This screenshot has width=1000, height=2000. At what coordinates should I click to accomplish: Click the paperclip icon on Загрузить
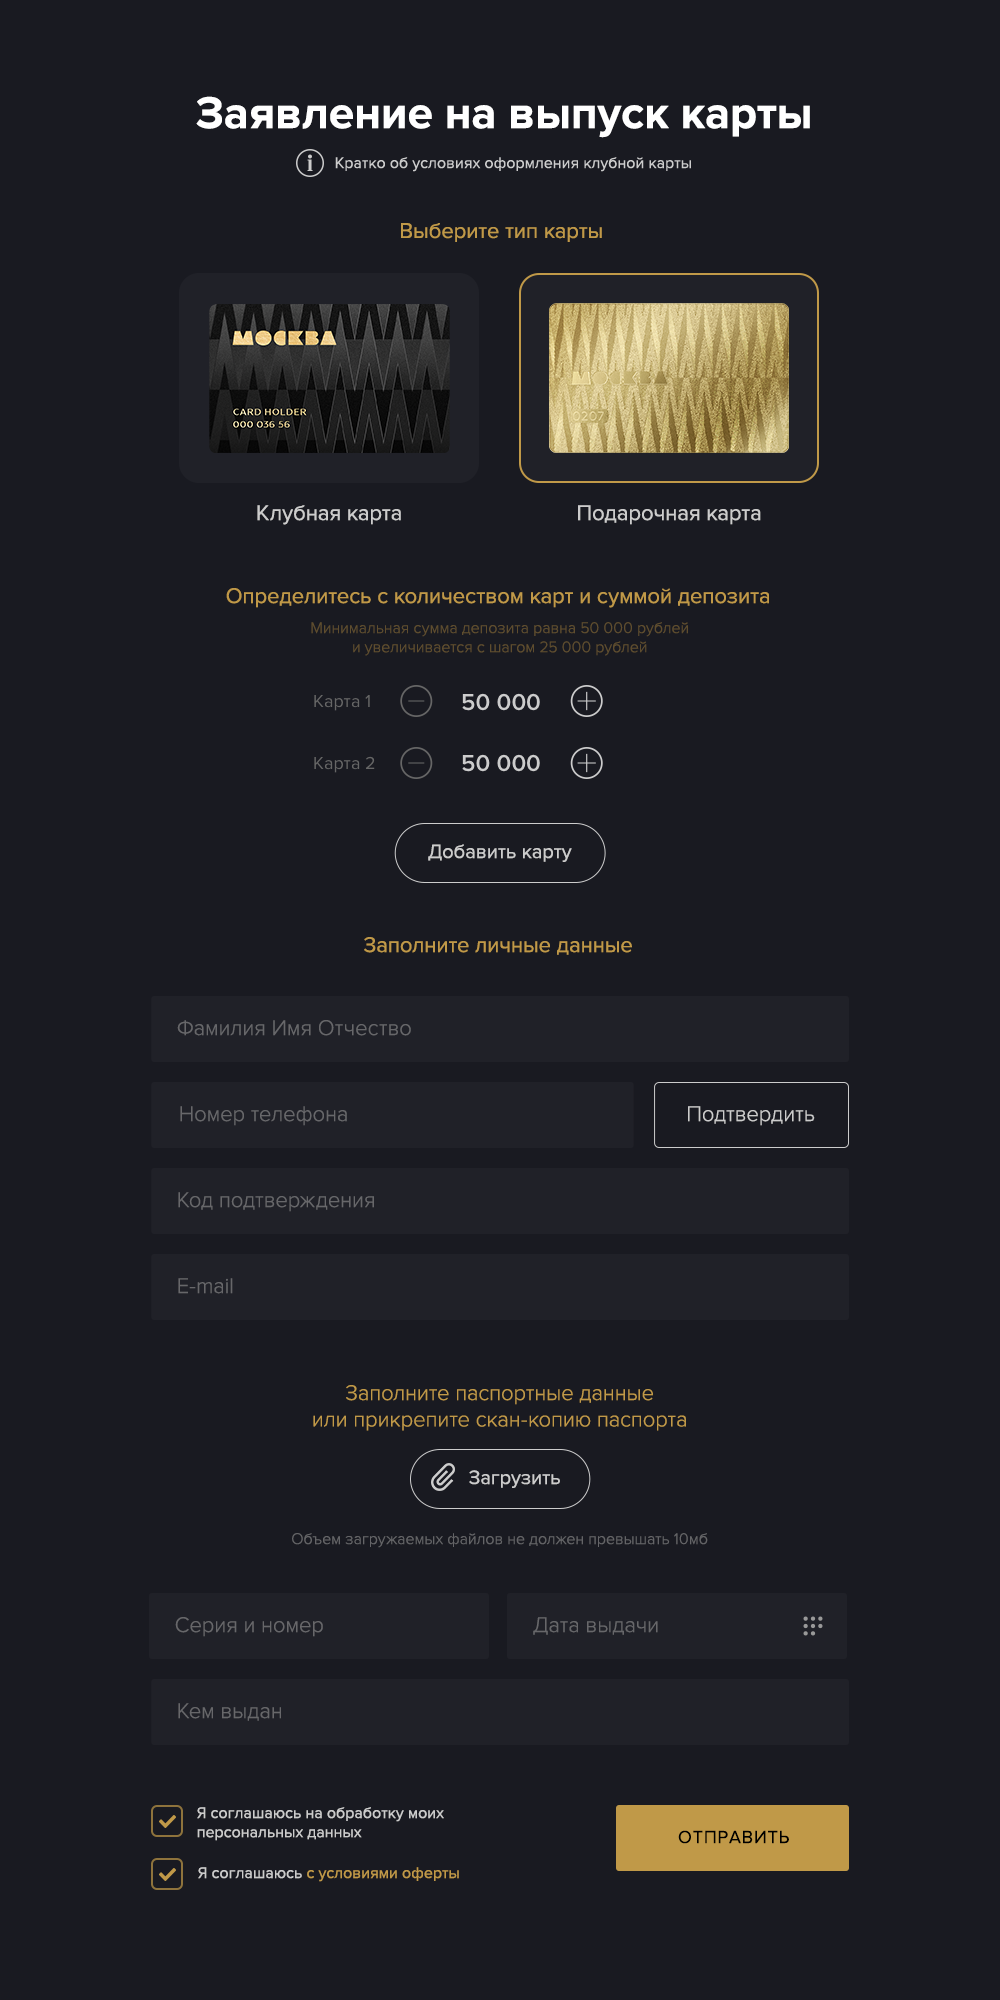pyautogui.click(x=443, y=1478)
